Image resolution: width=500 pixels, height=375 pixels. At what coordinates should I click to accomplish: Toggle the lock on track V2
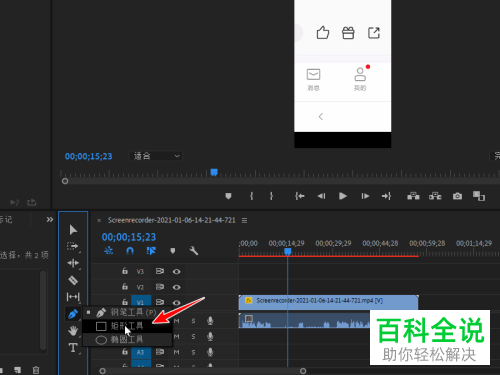click(x=125, y=287)
